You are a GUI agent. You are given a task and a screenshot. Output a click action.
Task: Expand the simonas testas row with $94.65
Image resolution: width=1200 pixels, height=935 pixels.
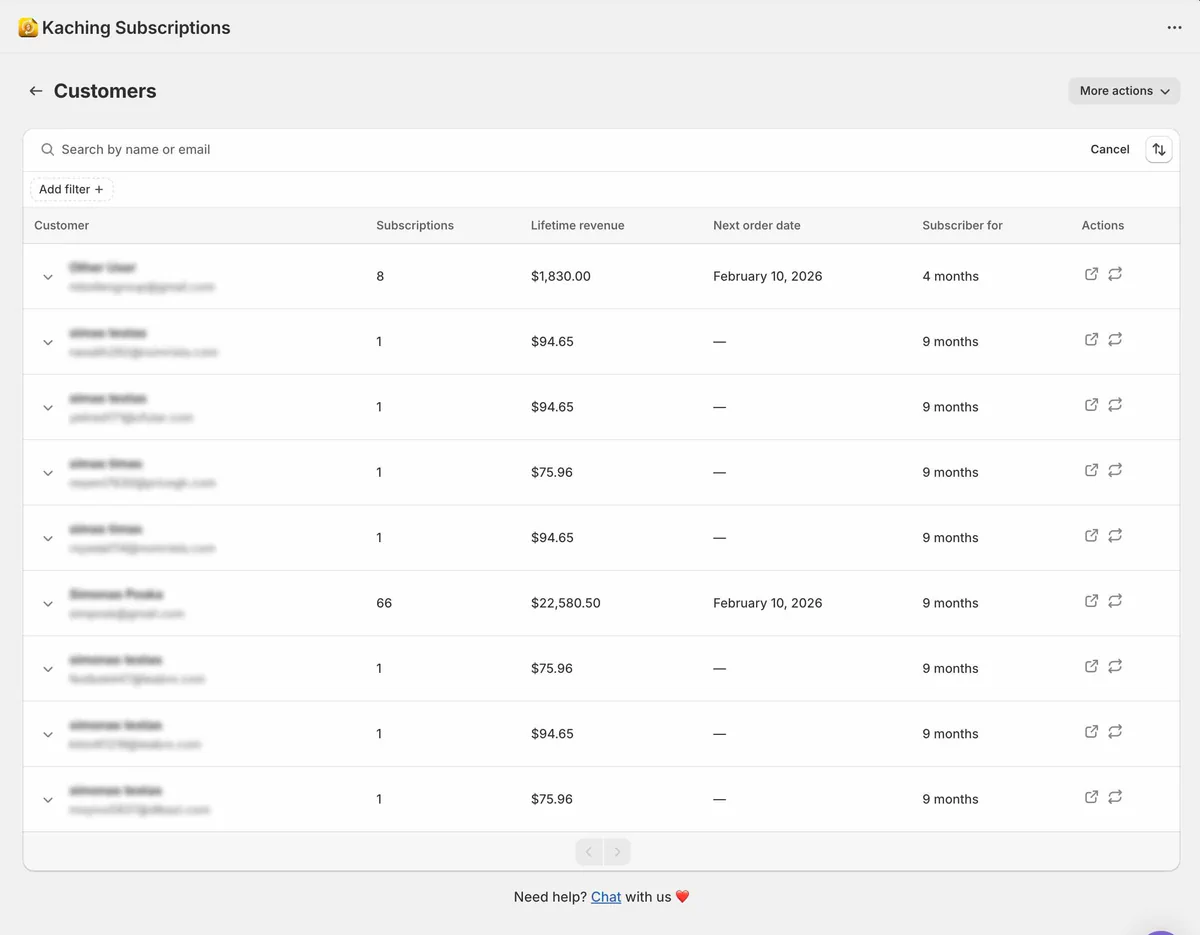pos(47,735)
